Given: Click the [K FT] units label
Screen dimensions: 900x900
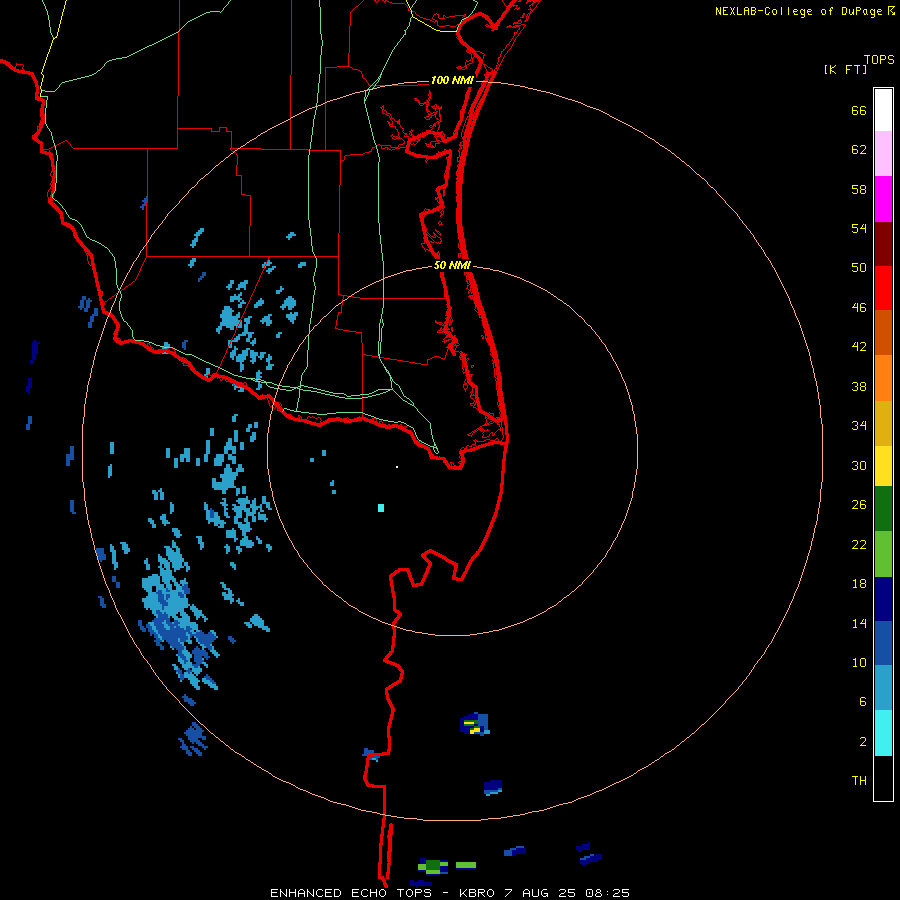Looking at the screenshot, I should pyautogui.click(x=845, y=69).
